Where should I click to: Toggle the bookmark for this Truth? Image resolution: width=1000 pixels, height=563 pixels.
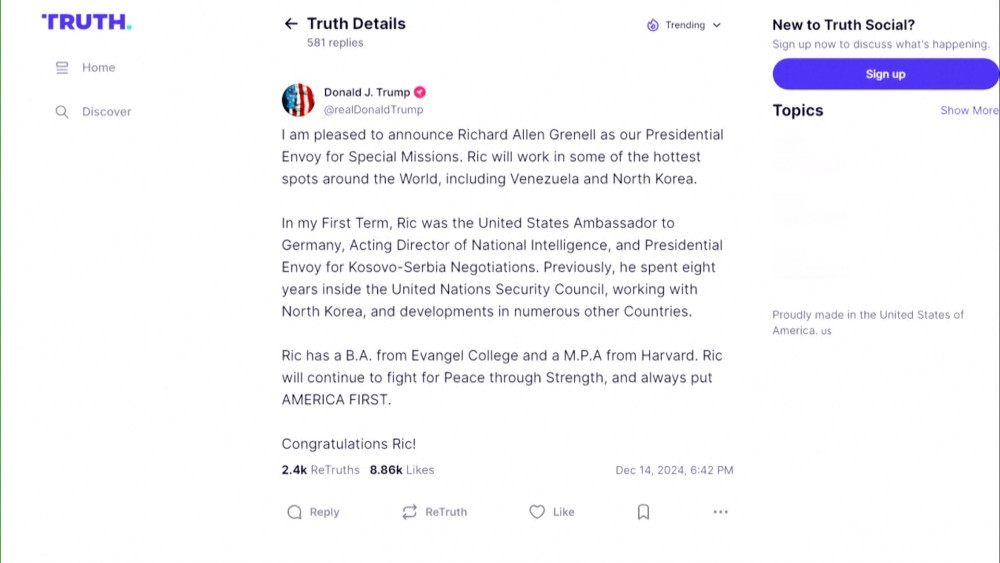[643, 512]
